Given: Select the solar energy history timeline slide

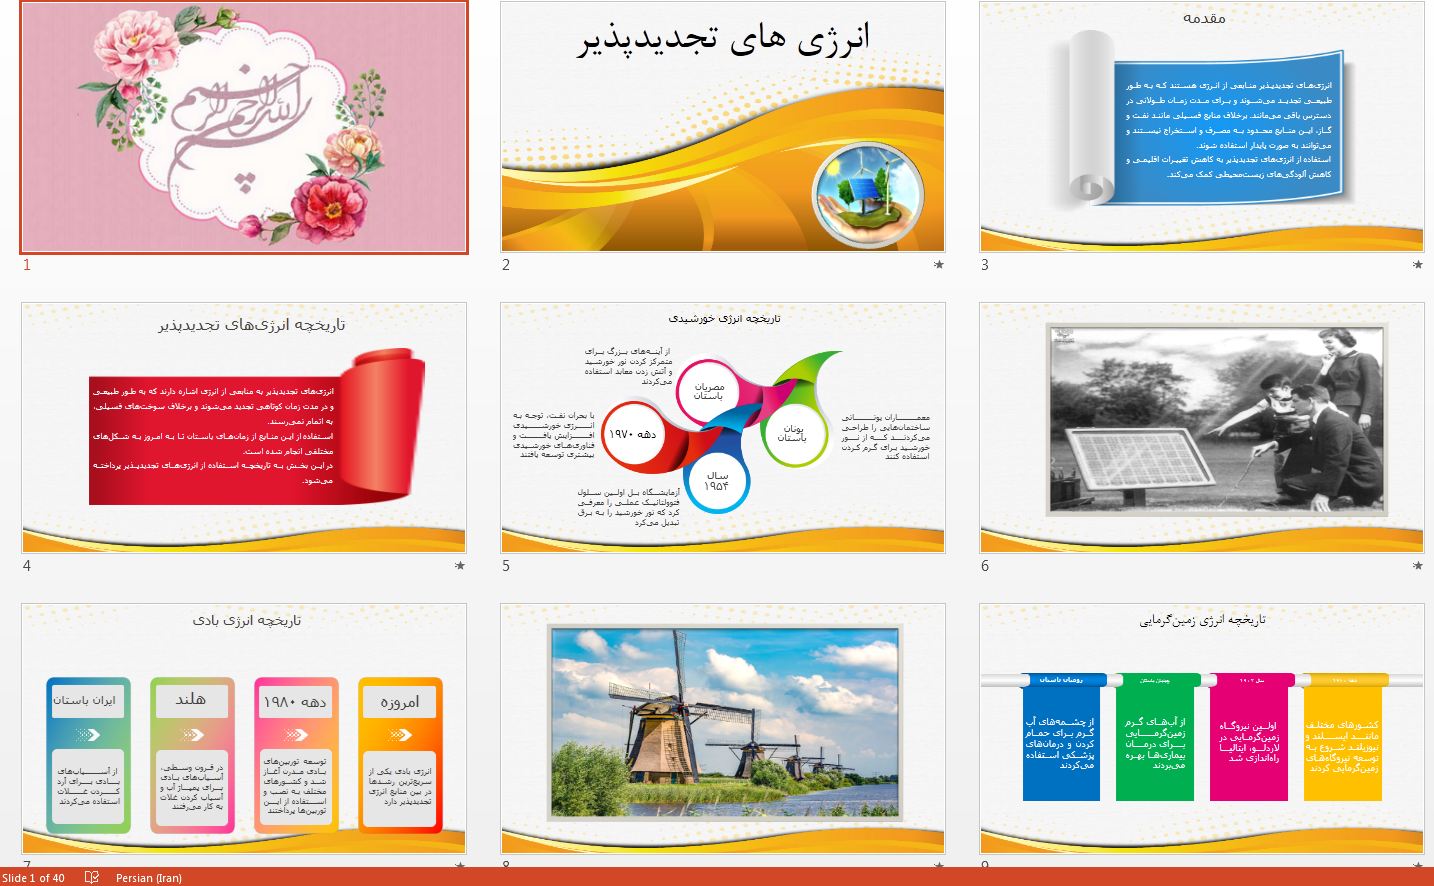Looking at the screenshot, I should (x=721, y=428).
